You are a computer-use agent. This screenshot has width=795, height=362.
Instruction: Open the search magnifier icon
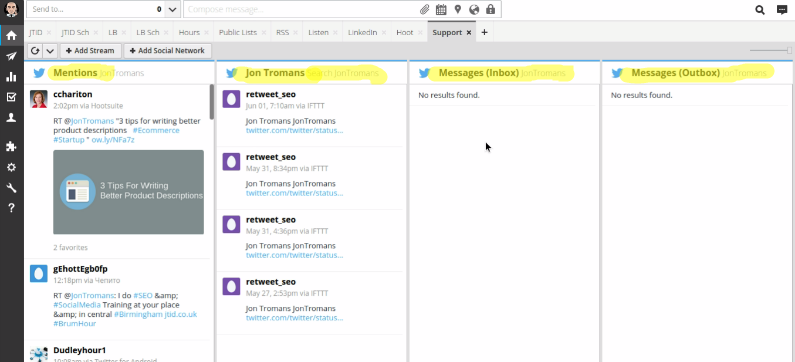click(760, 10)
